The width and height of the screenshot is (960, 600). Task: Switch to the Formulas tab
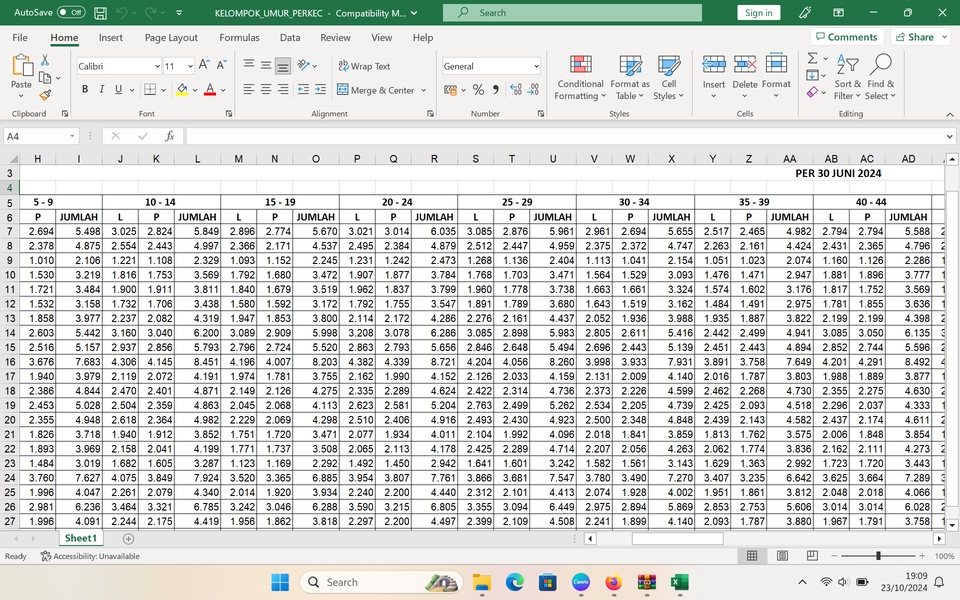(x=239, y=37)
